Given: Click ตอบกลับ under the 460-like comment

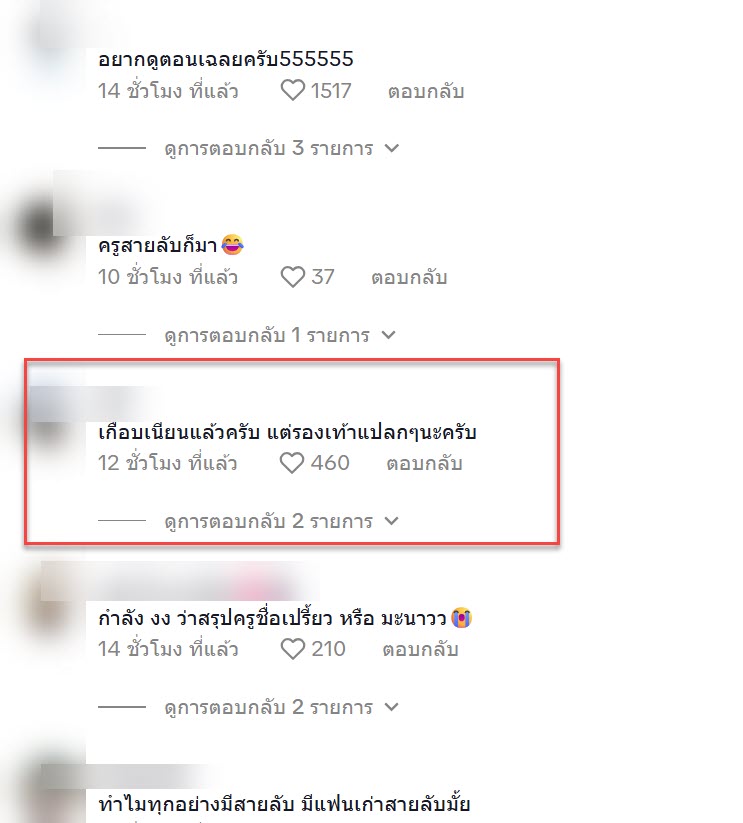Looking at the screenshot, I should 424,463.
